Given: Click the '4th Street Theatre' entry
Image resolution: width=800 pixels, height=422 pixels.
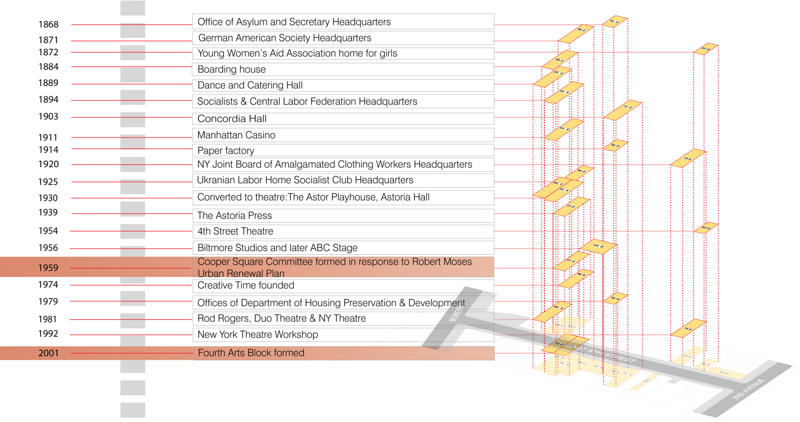Looking at the screenshot, I should pyautogui.click(x=343, y=231).
